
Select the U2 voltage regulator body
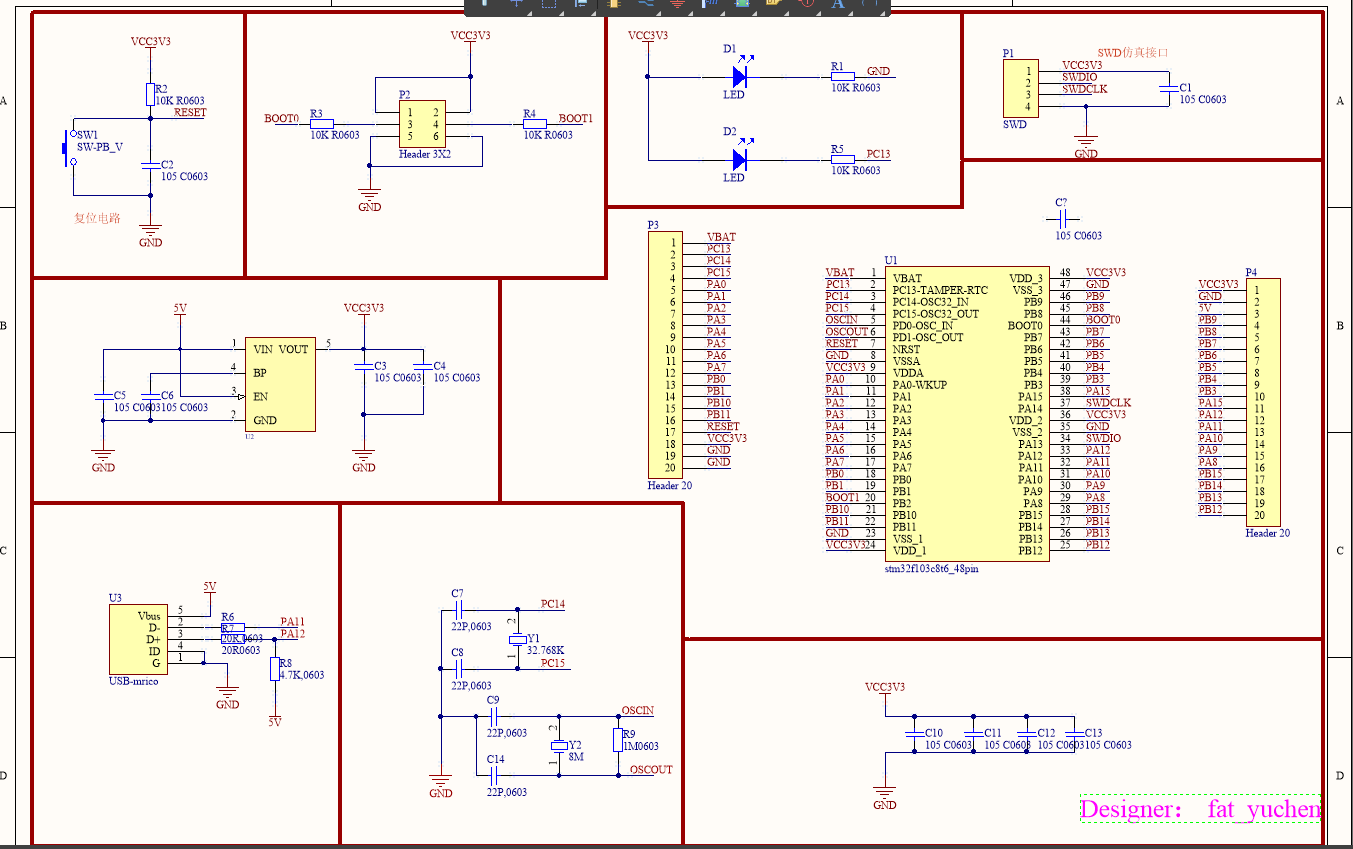[280, 384]
